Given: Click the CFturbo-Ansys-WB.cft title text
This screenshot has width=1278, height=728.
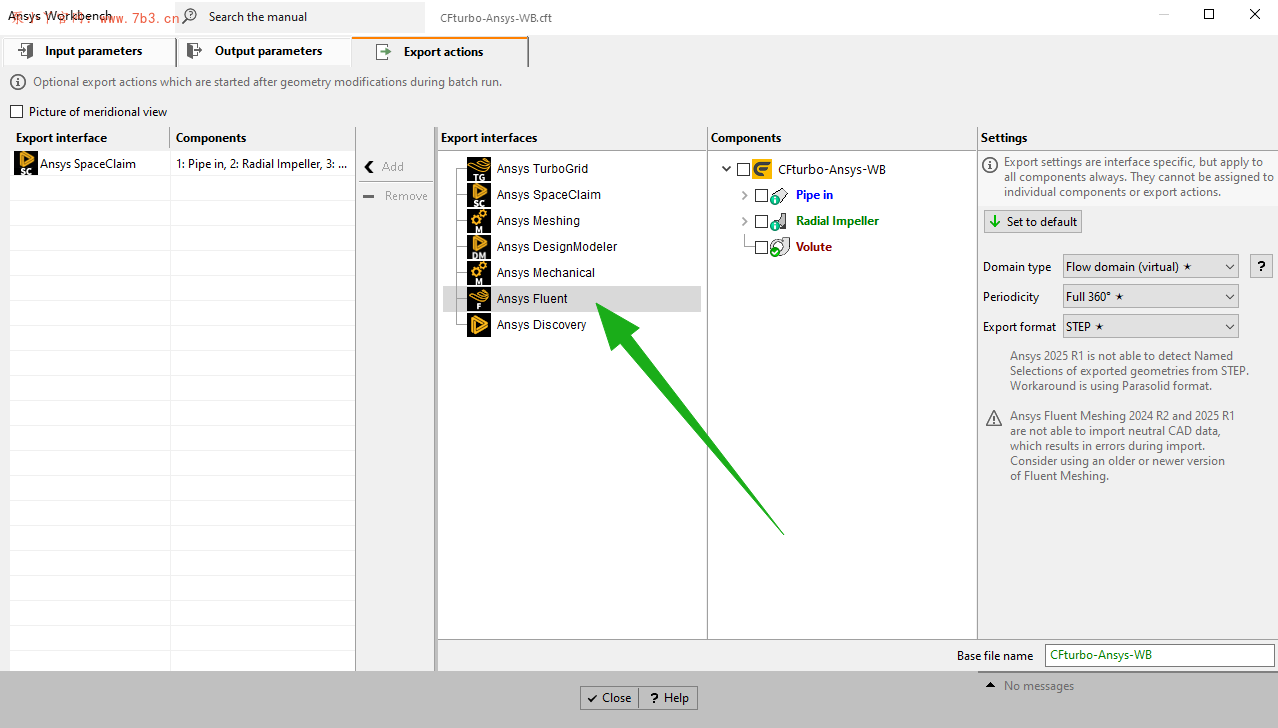Looking at the screenshot, I should [x=496, y=18].
